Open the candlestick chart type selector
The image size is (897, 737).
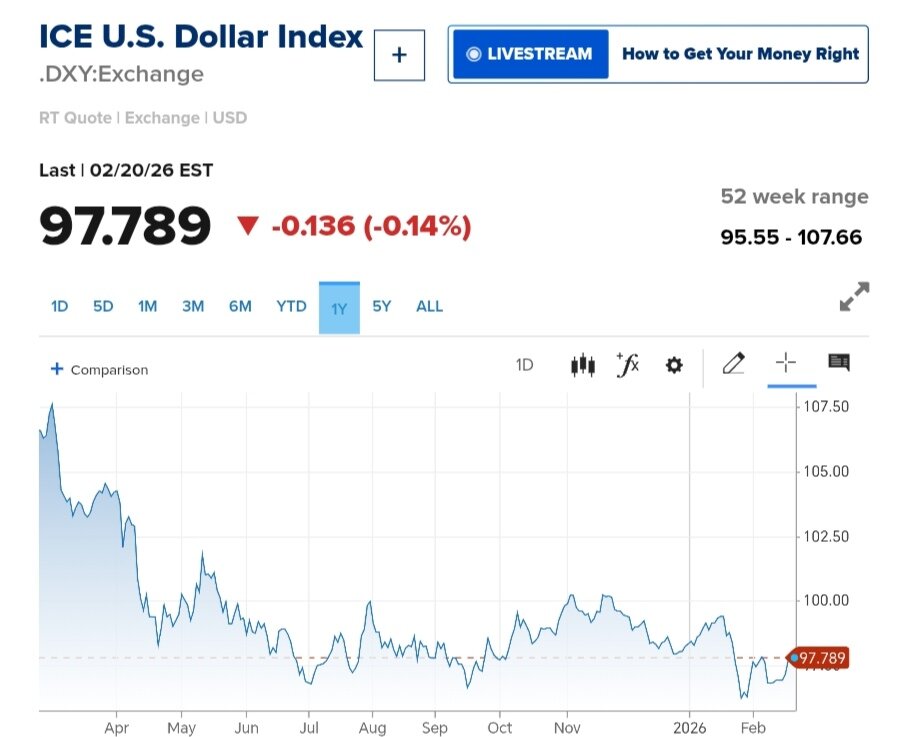coord(582,365)
